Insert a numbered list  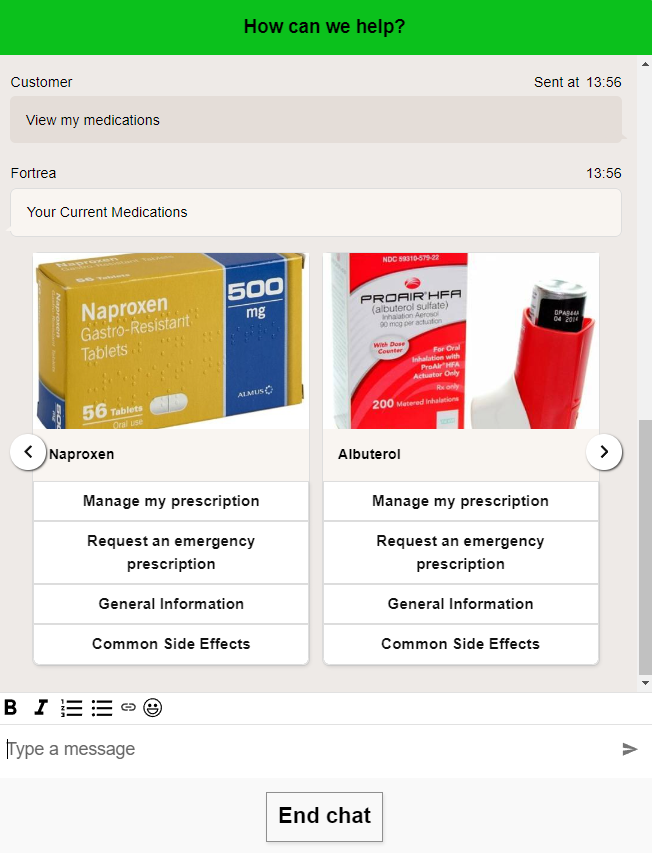[71, 707]
